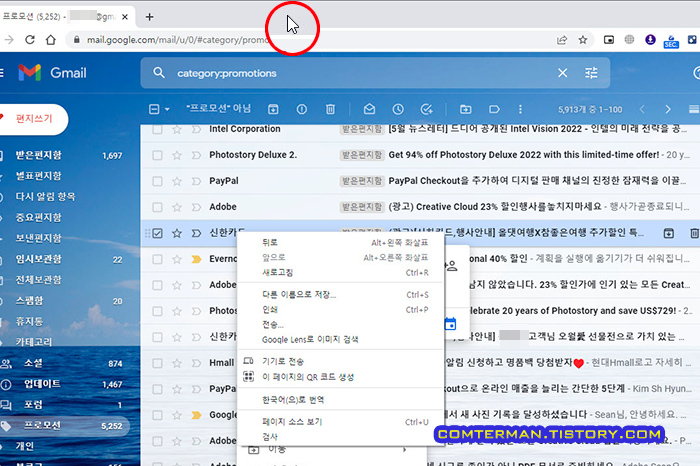Check the Photostory Deluxe 2. mail checkbox
700x466 pixels.
pyautogui.click(x=157, y=155)
